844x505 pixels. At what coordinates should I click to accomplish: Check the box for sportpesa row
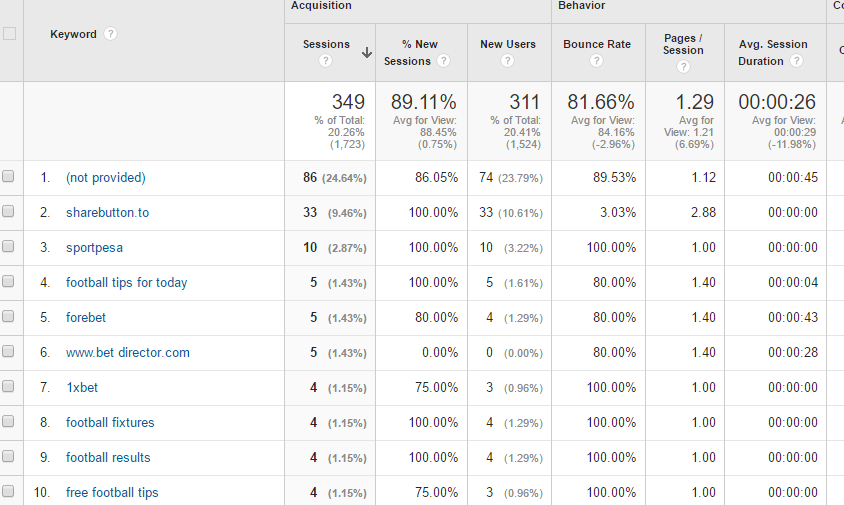[x=8, y=246]
